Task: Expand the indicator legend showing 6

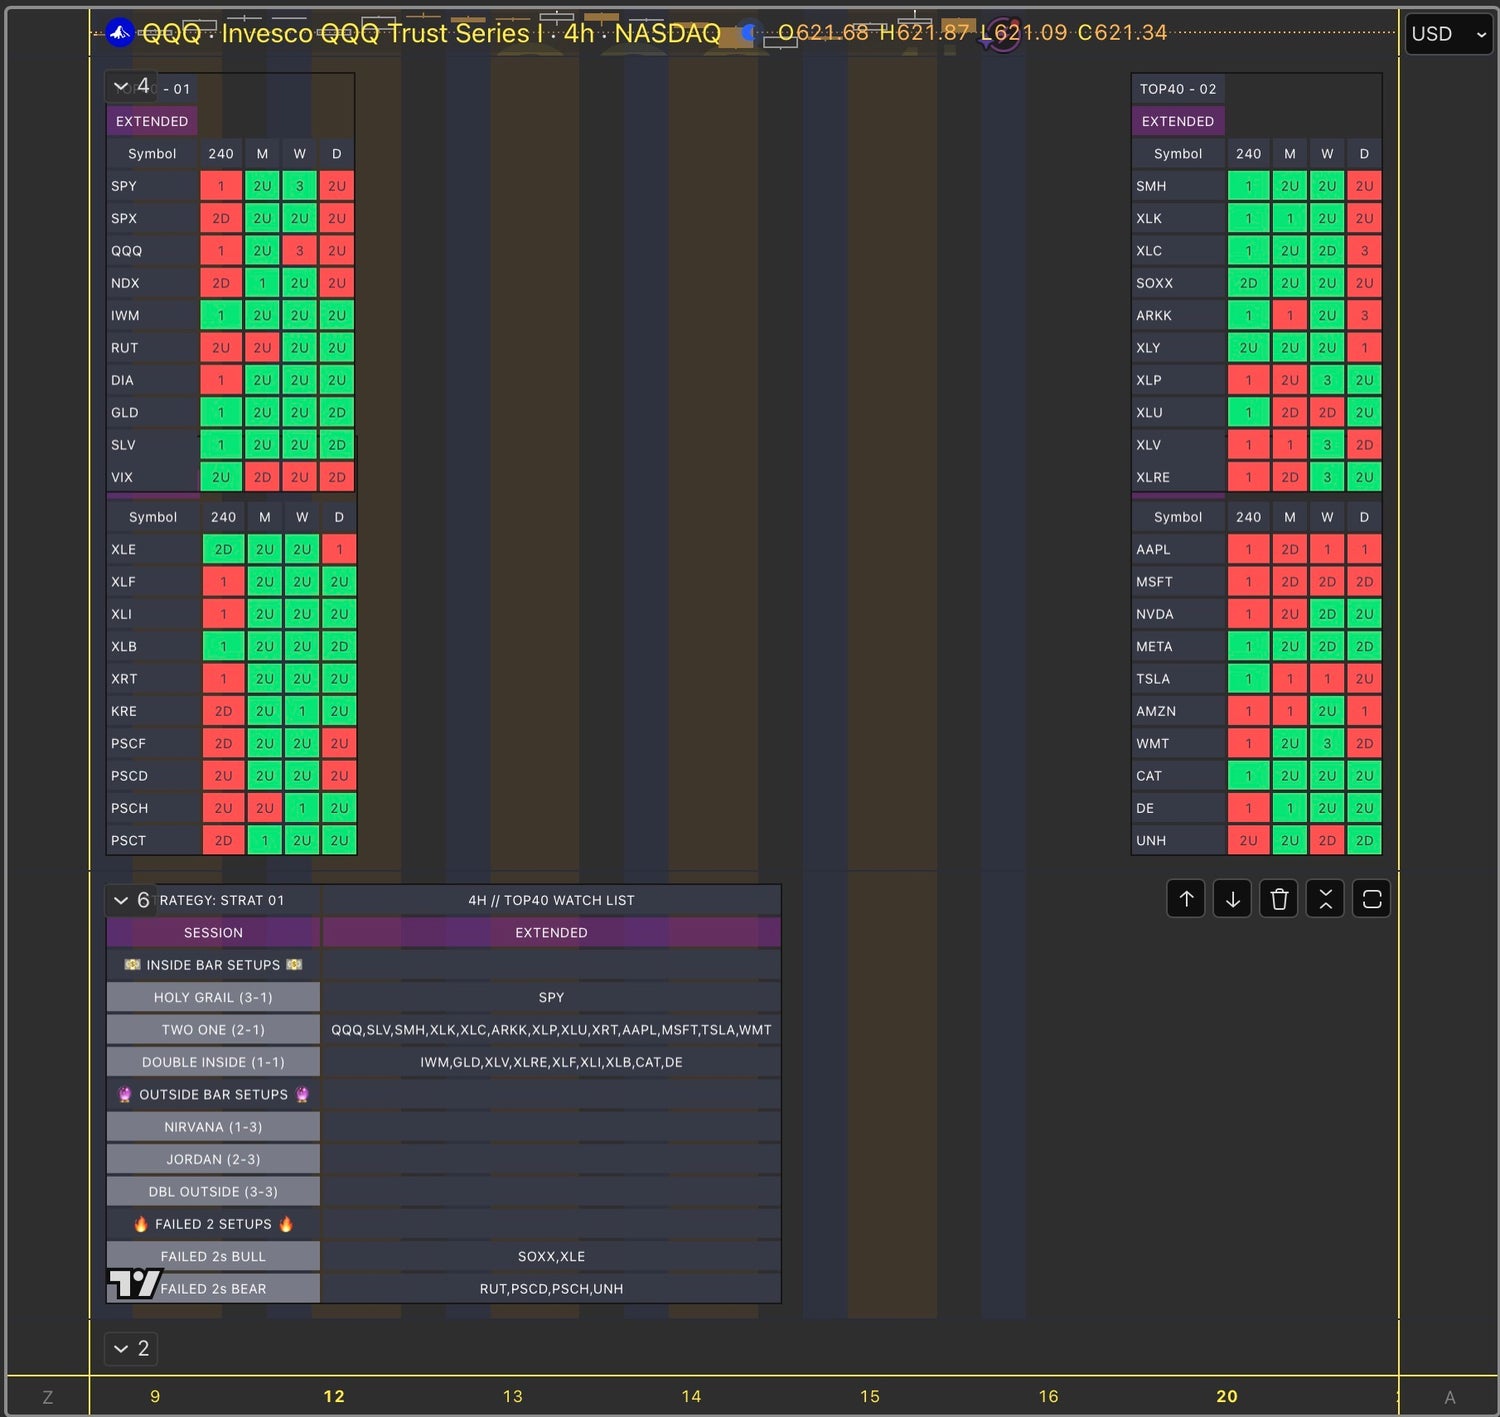Action: point(131,900)
